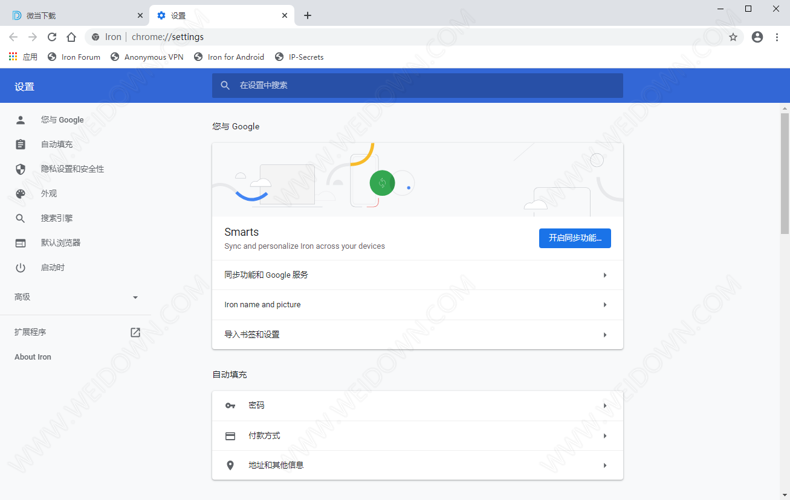790x500 pixels.
Task: Close the 设置 tab
Action: coord(285,16)
